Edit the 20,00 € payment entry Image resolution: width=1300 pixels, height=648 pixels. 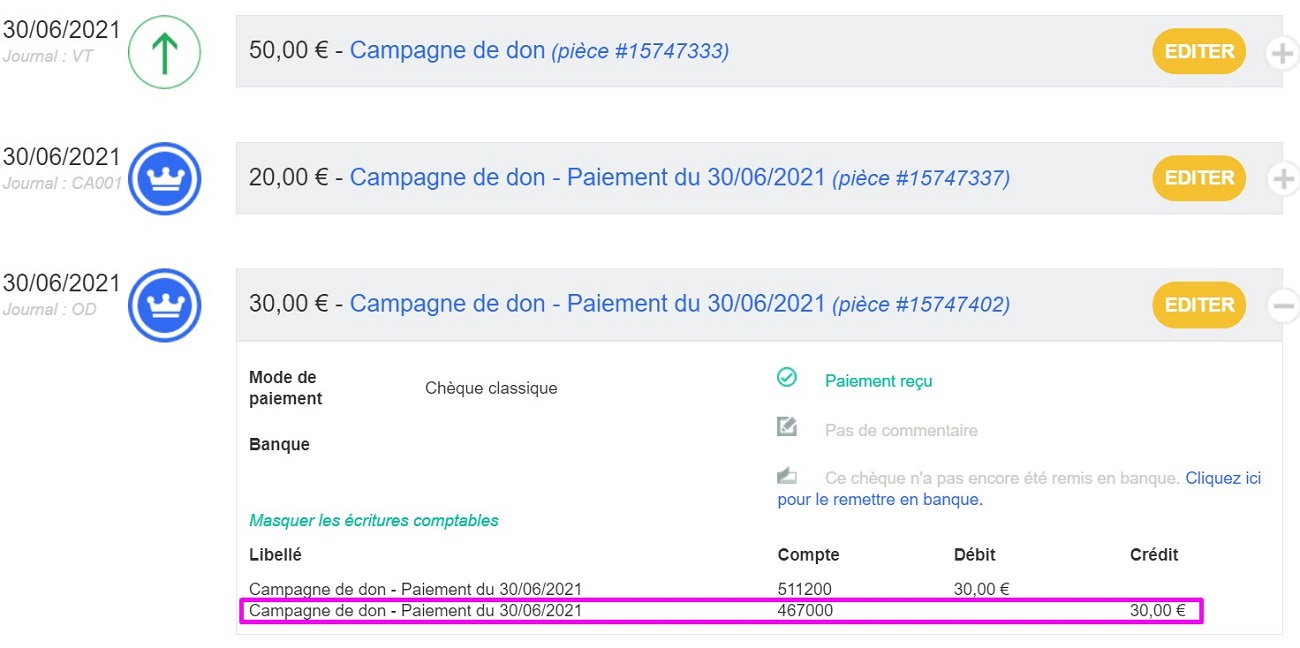click(1199, 178)
